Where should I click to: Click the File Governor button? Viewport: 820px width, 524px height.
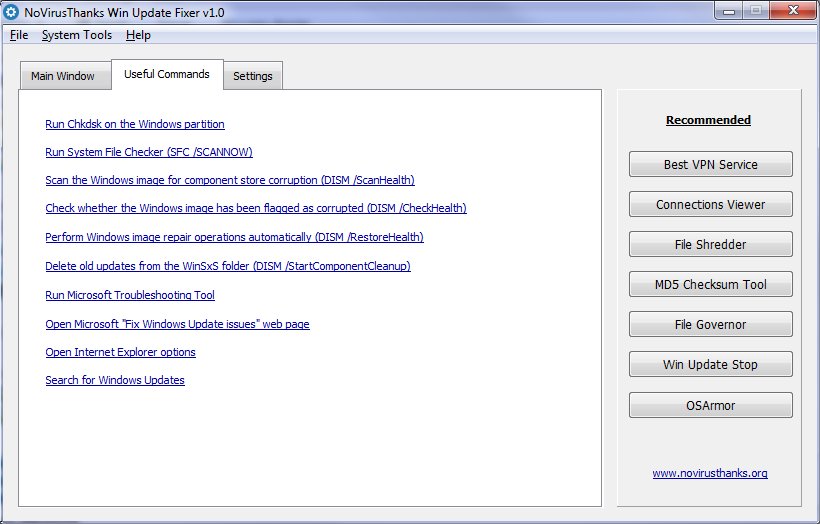point(711,324)
